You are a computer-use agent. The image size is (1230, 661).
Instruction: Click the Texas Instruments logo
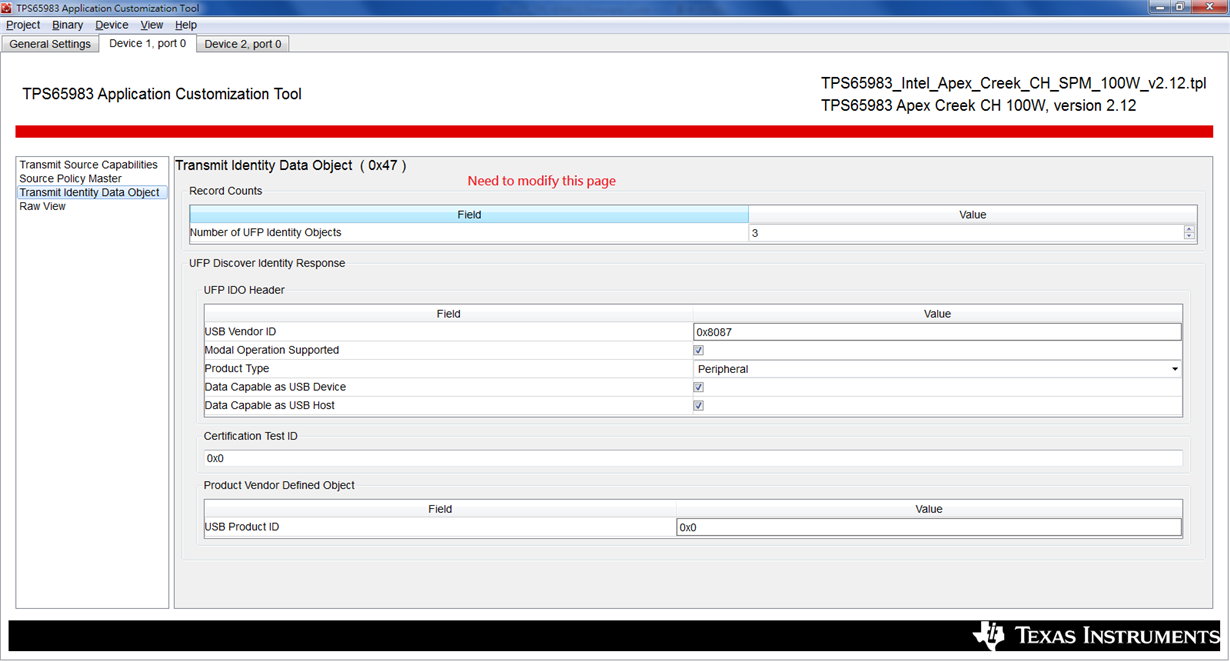point(1096,636)
